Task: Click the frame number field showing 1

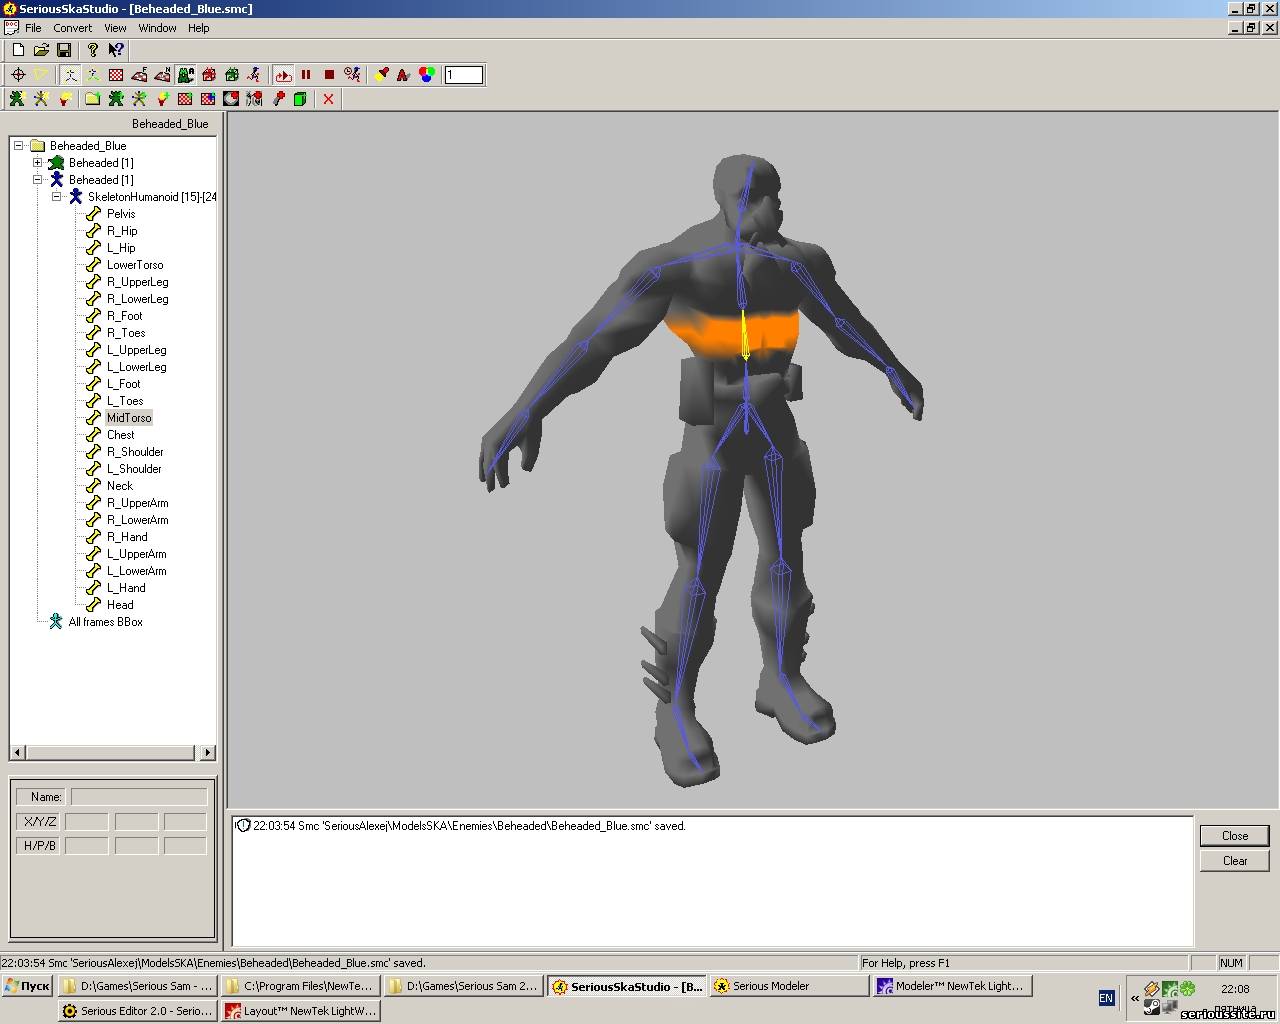Action: click(x=464, y=75)
